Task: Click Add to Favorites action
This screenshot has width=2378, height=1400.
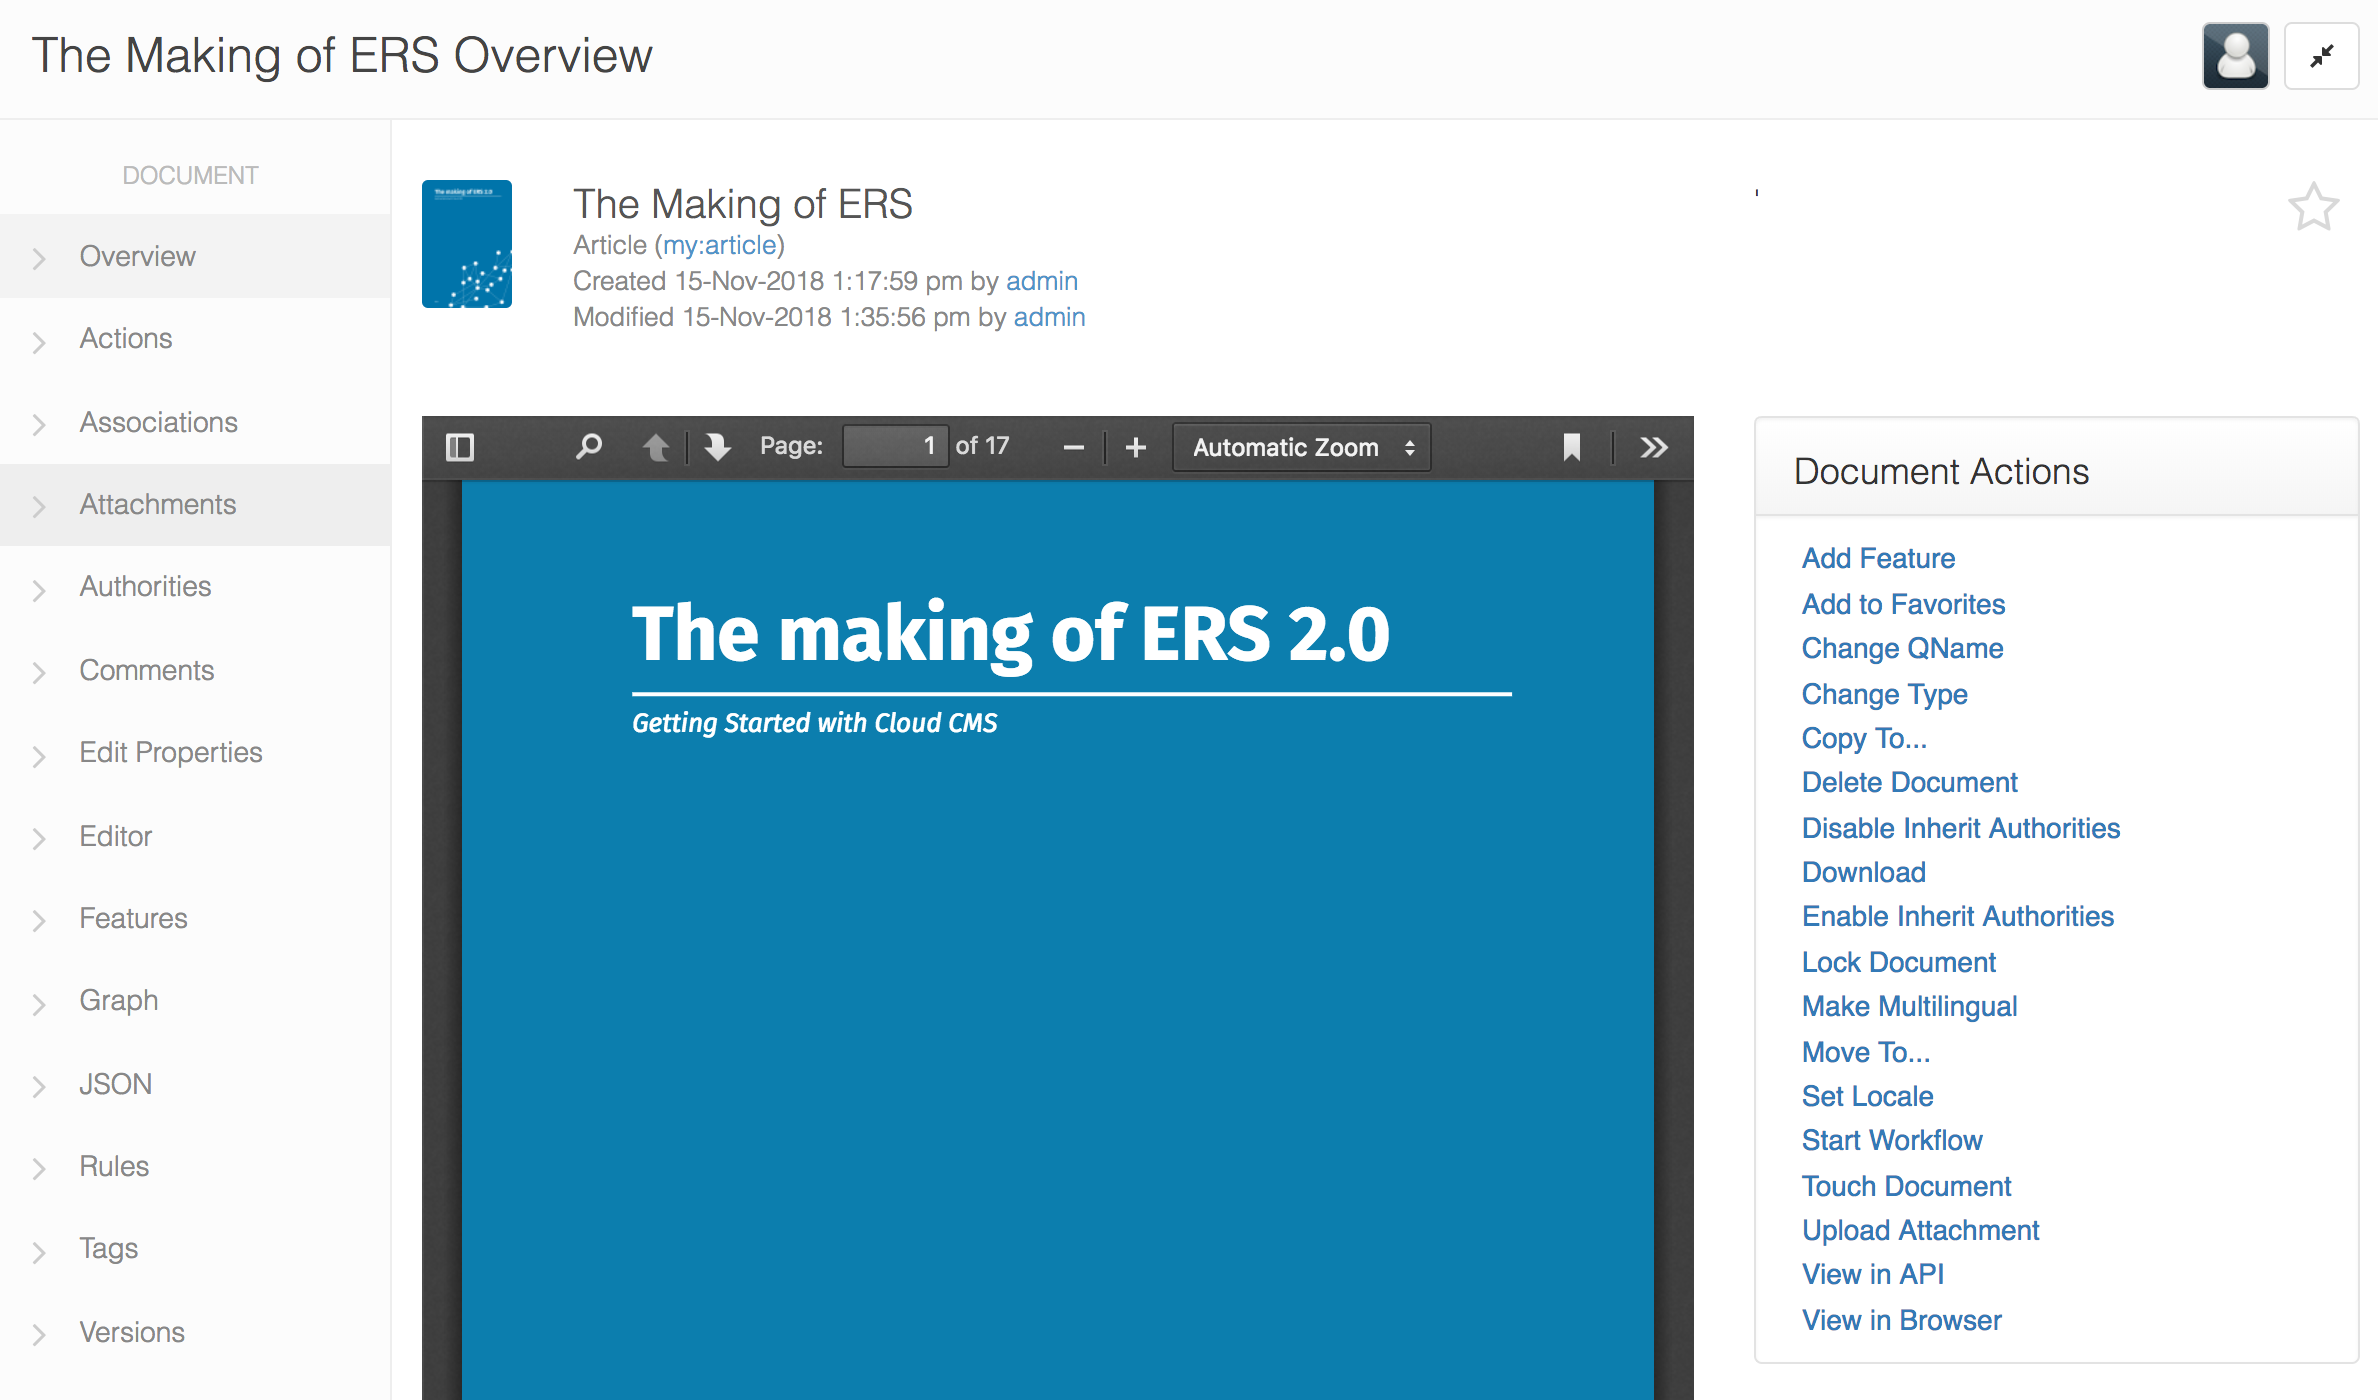Action: pyautogui.click(x=1903, y=604)
